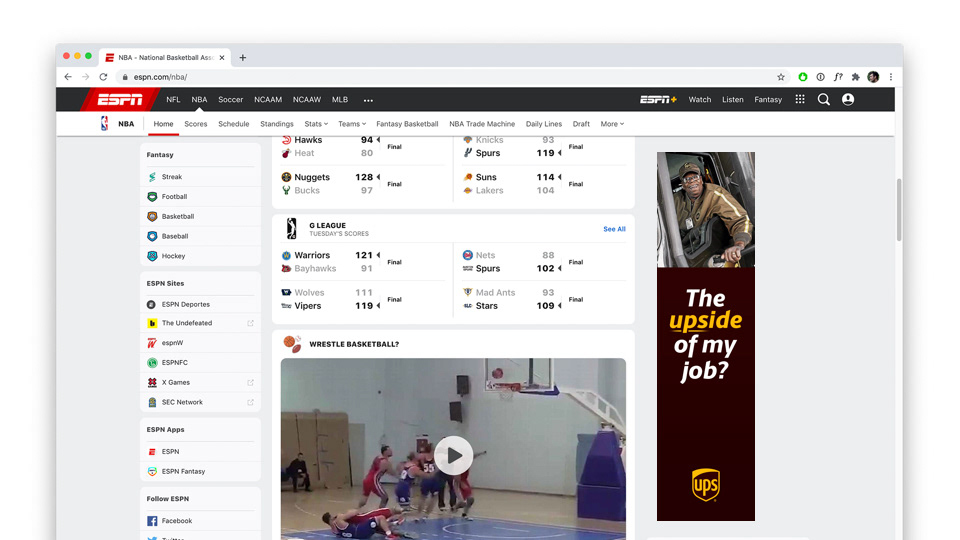Click the Fantasy Hockey icon
The width and height of the screenshot is (960, 540).
152,256
